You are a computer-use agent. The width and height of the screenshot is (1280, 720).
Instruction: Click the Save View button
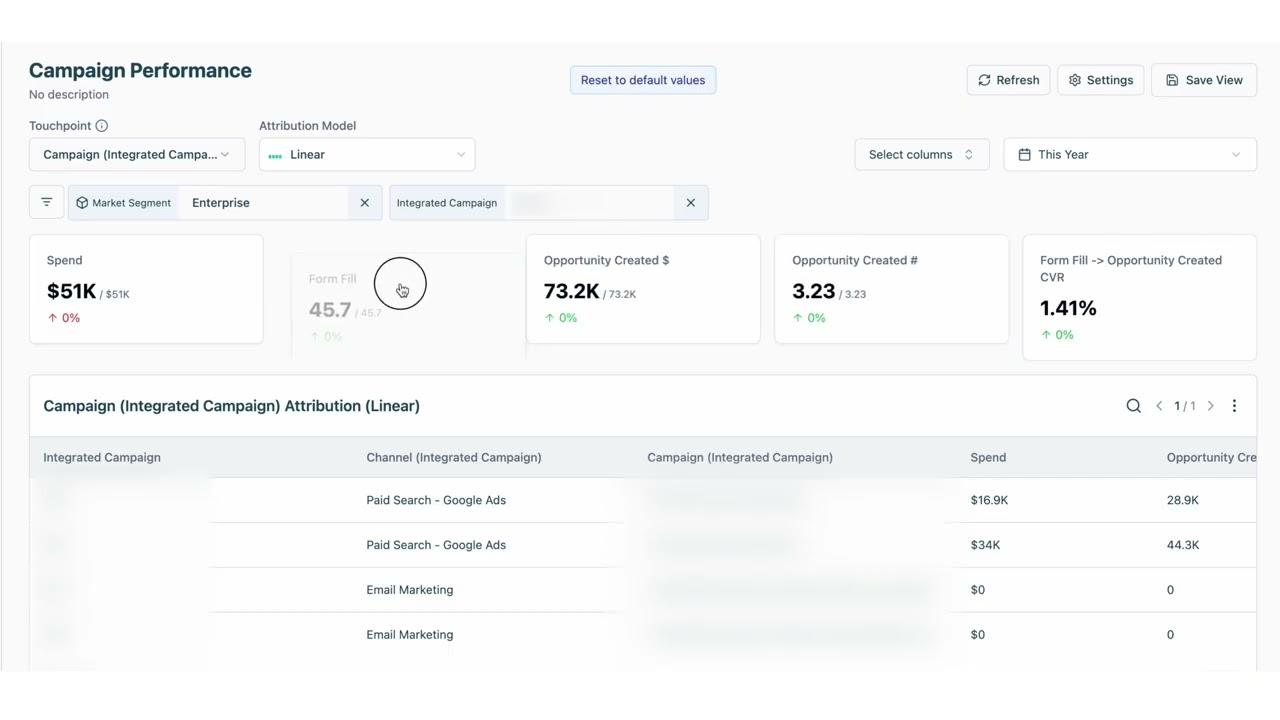(1204, 80)
